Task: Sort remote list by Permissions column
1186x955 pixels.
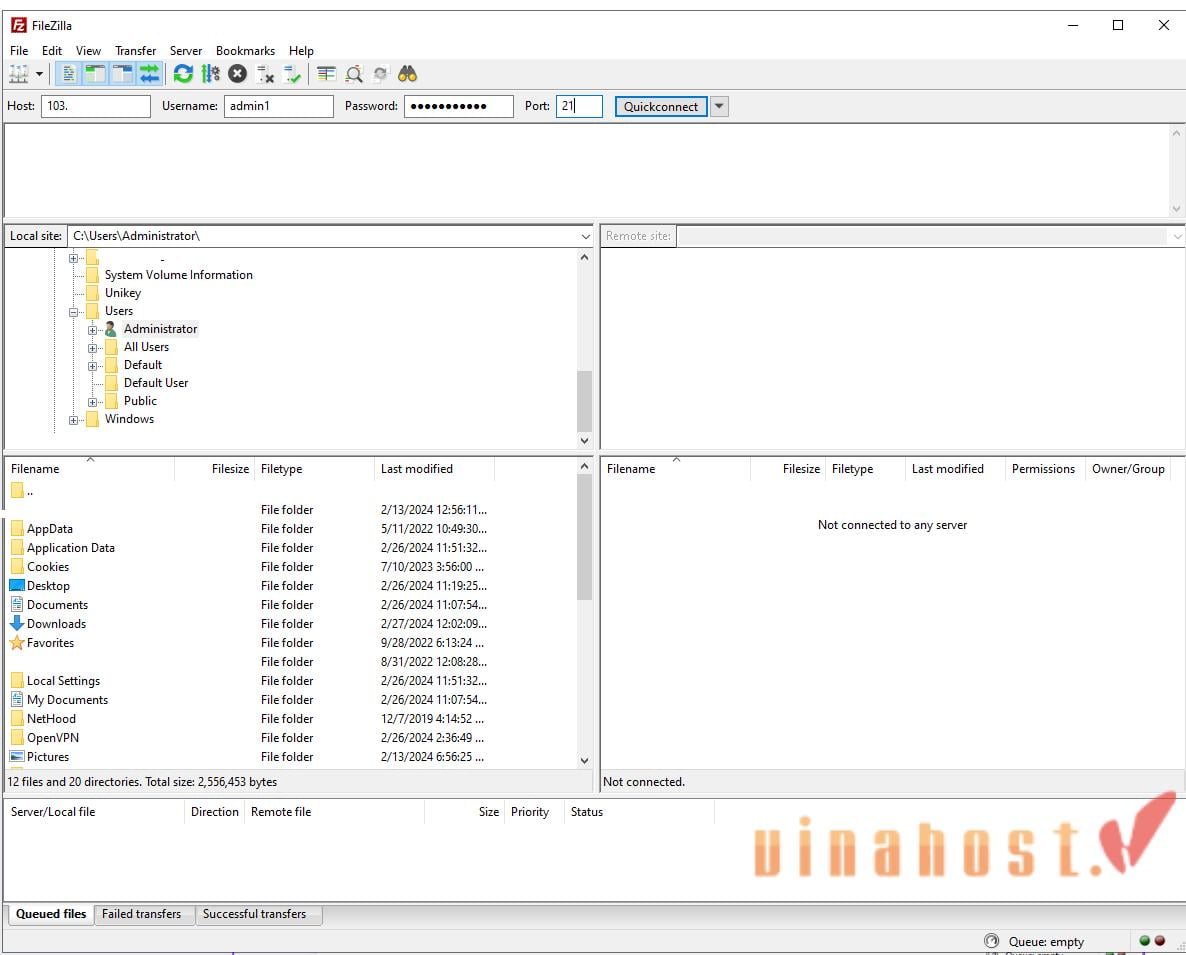Action: click(x=1044, y=469)
